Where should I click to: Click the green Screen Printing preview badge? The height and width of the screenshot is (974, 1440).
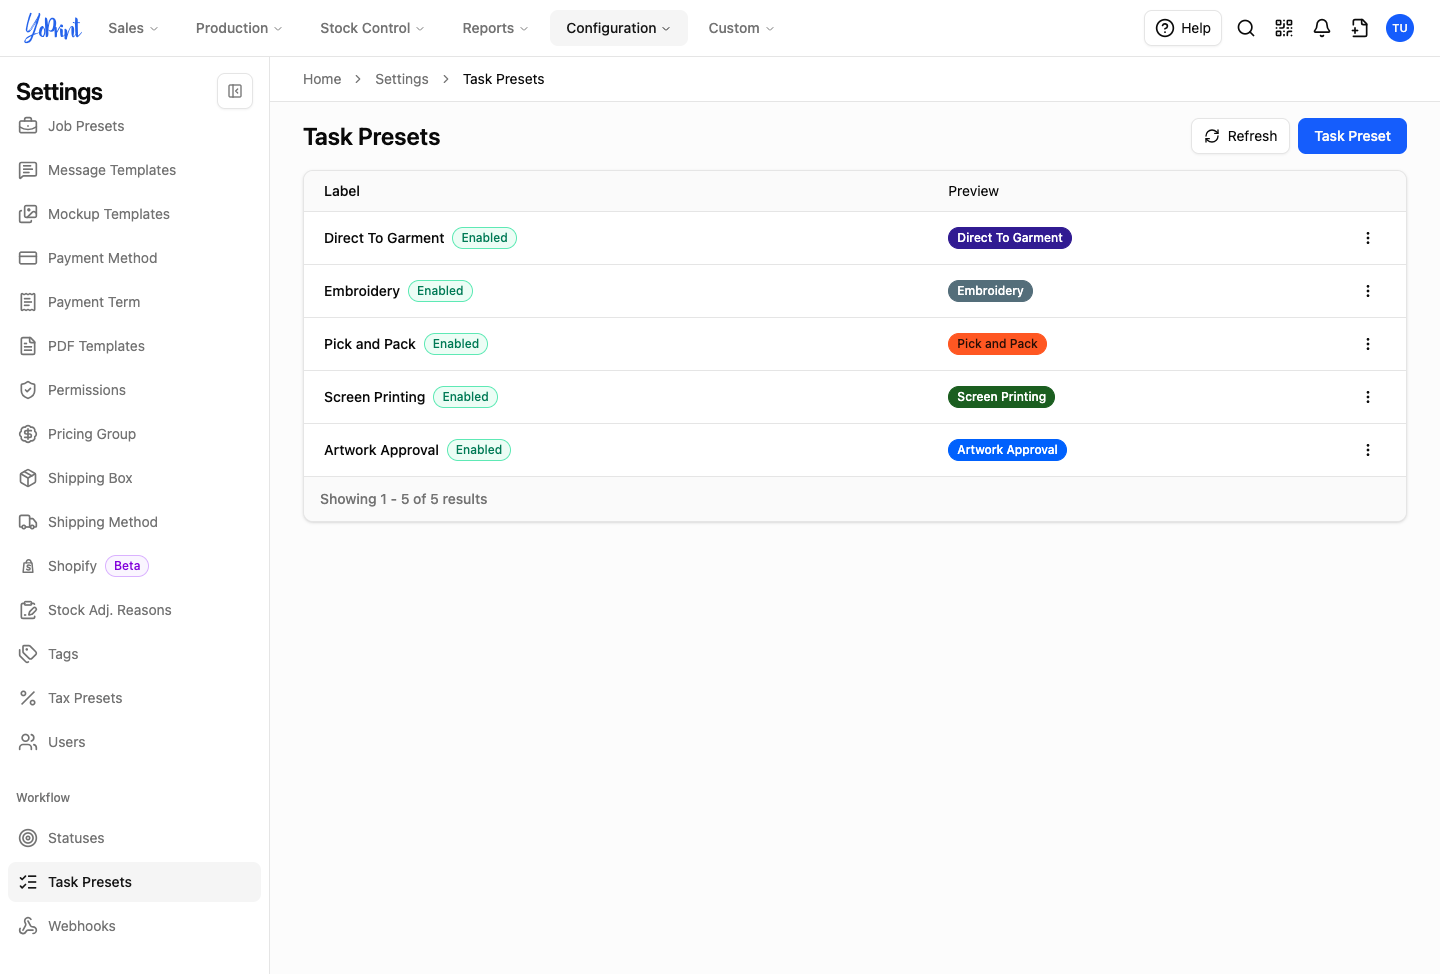pos(1001,397)
